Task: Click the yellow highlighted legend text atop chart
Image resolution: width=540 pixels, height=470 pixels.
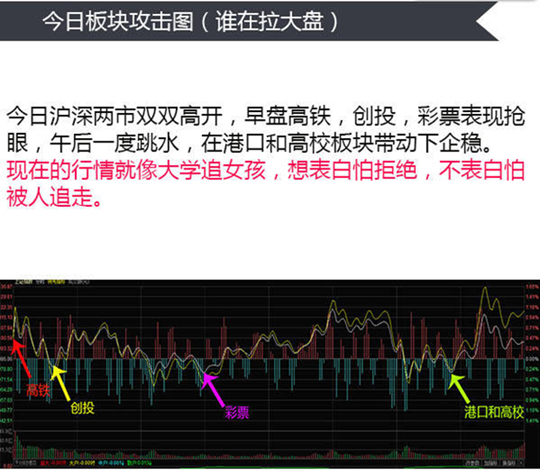Action: click(56, 282)
